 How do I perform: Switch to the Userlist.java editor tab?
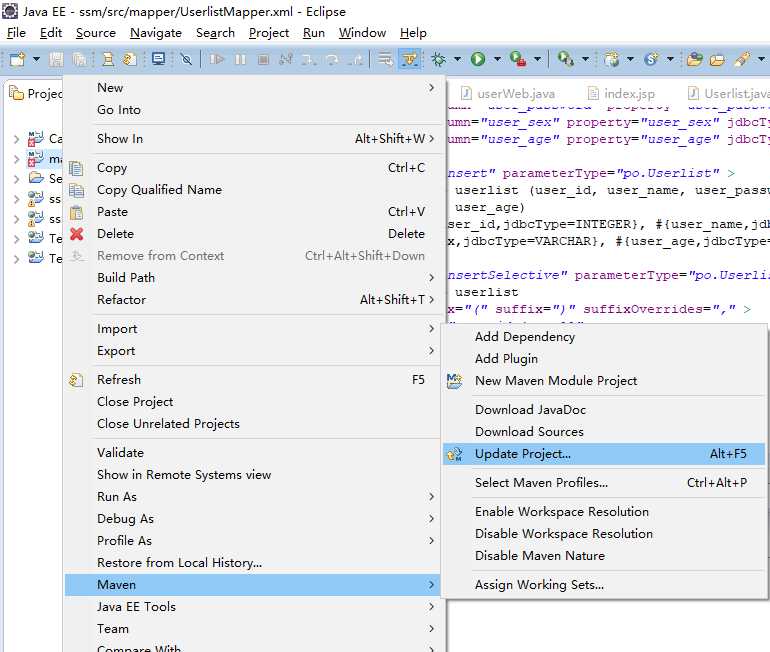pos(728,93)
